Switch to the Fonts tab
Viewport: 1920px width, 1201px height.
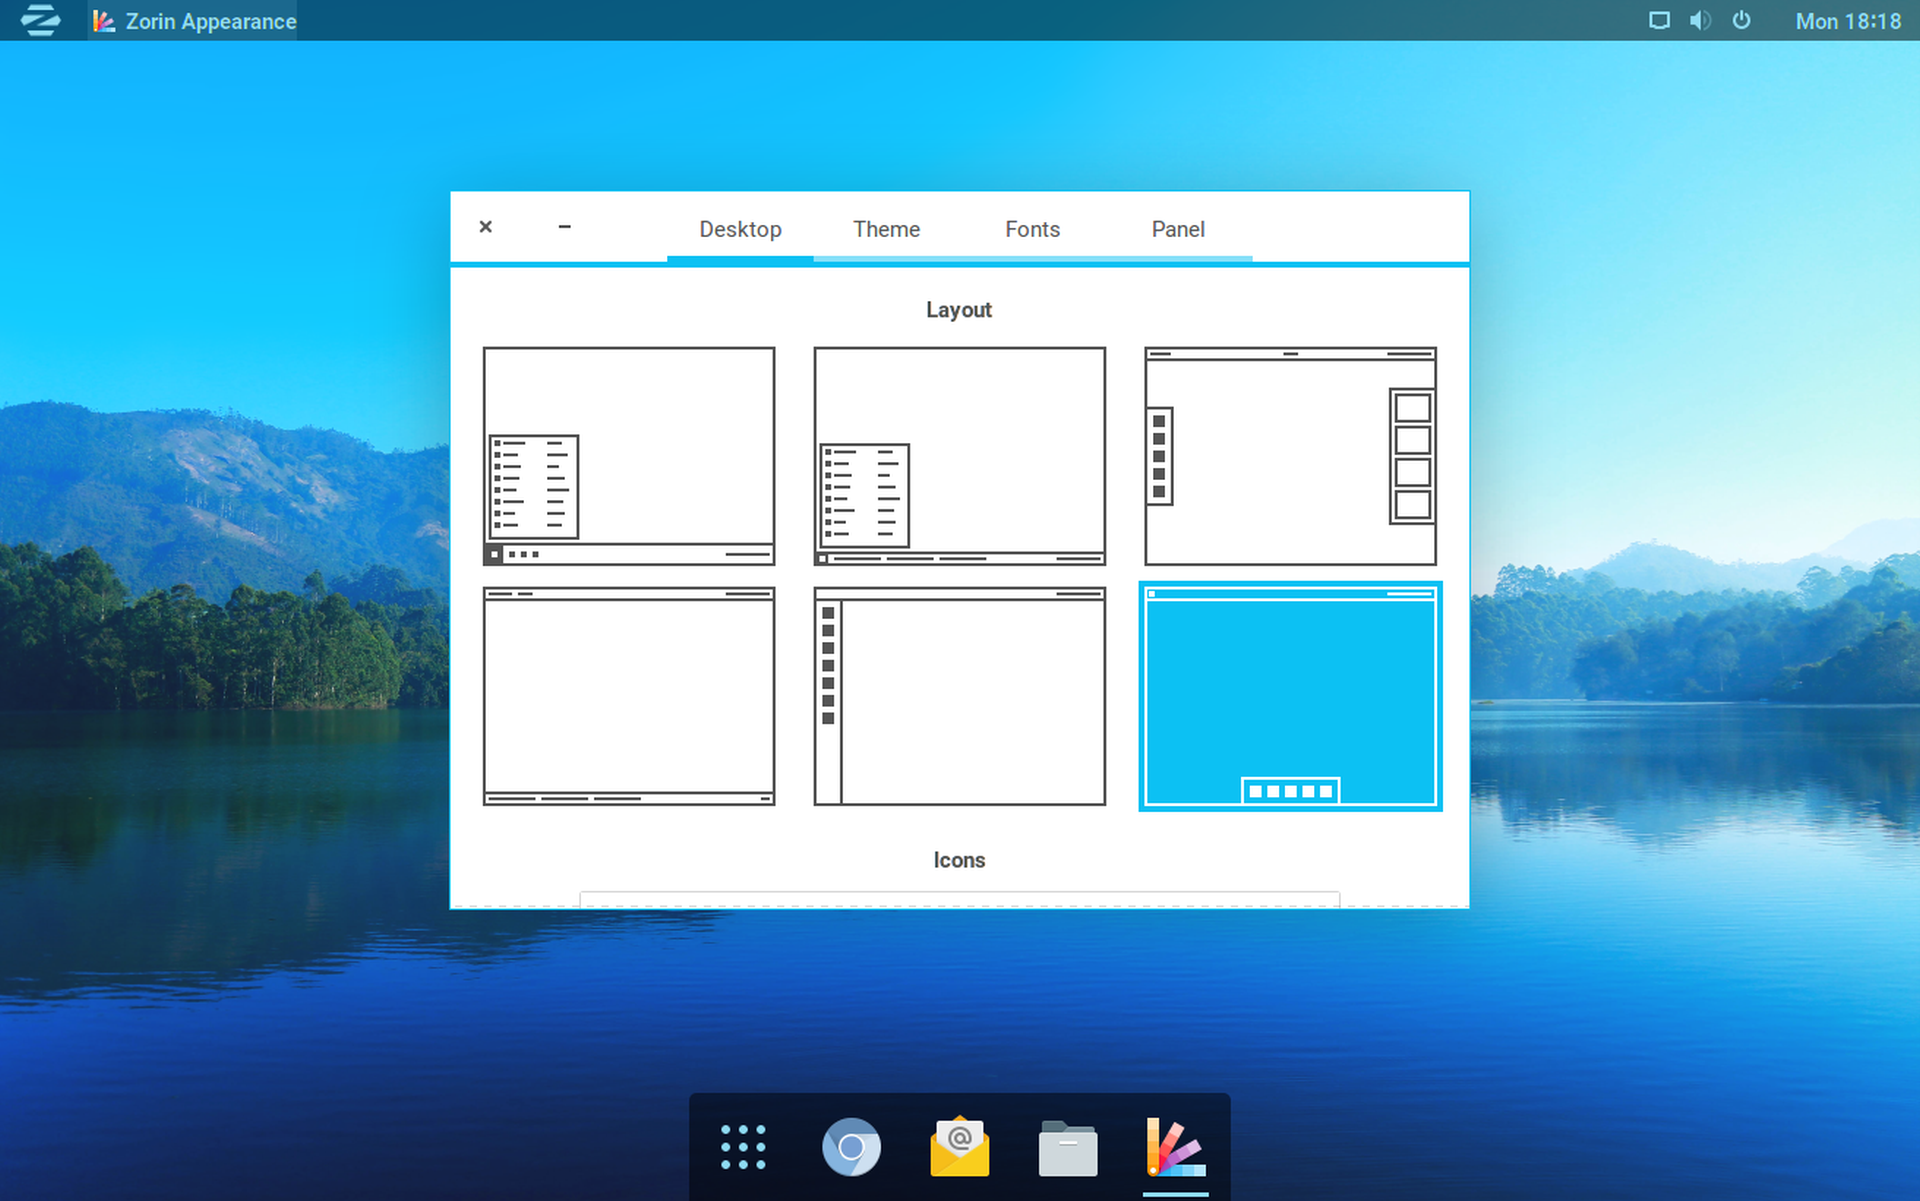(1032, 229)
